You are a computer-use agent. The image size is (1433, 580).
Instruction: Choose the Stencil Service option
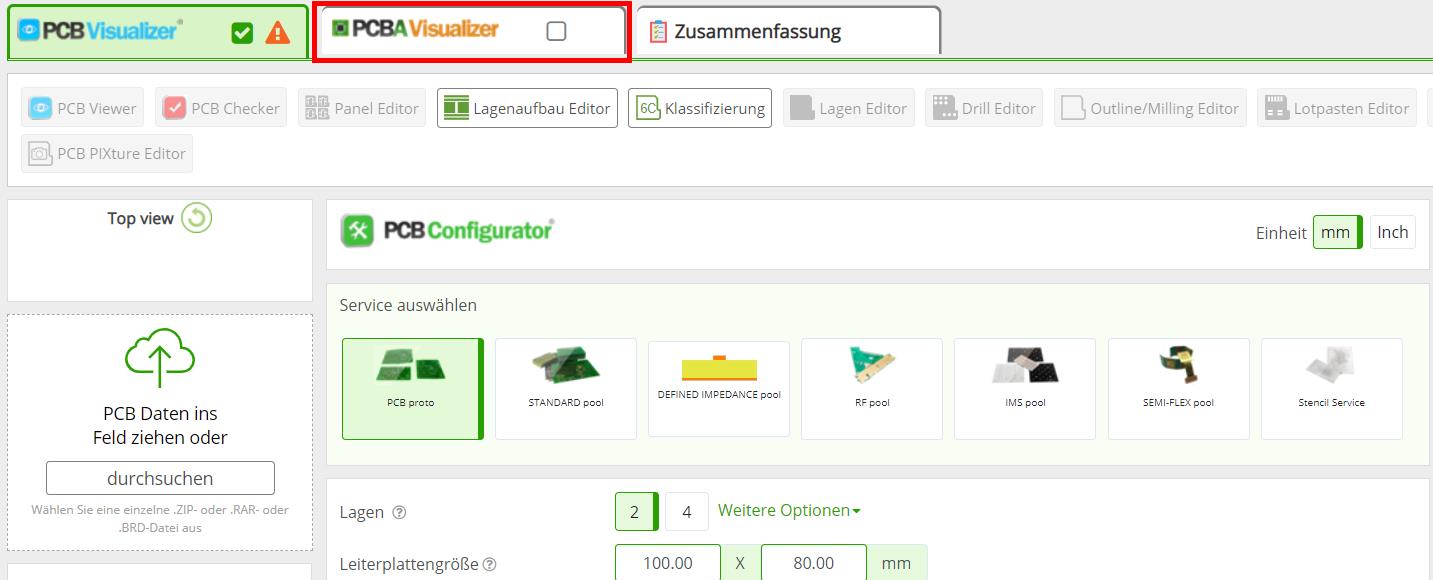pyautogui.click(x=1331, y=389)
